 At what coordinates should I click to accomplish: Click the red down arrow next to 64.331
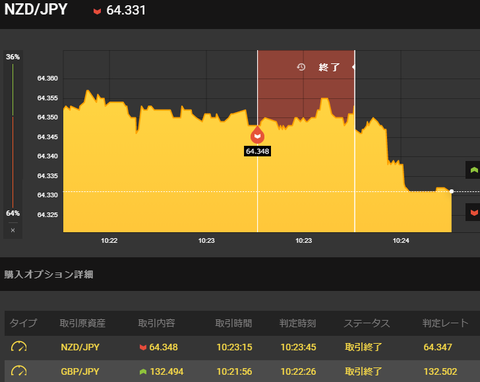97,12
